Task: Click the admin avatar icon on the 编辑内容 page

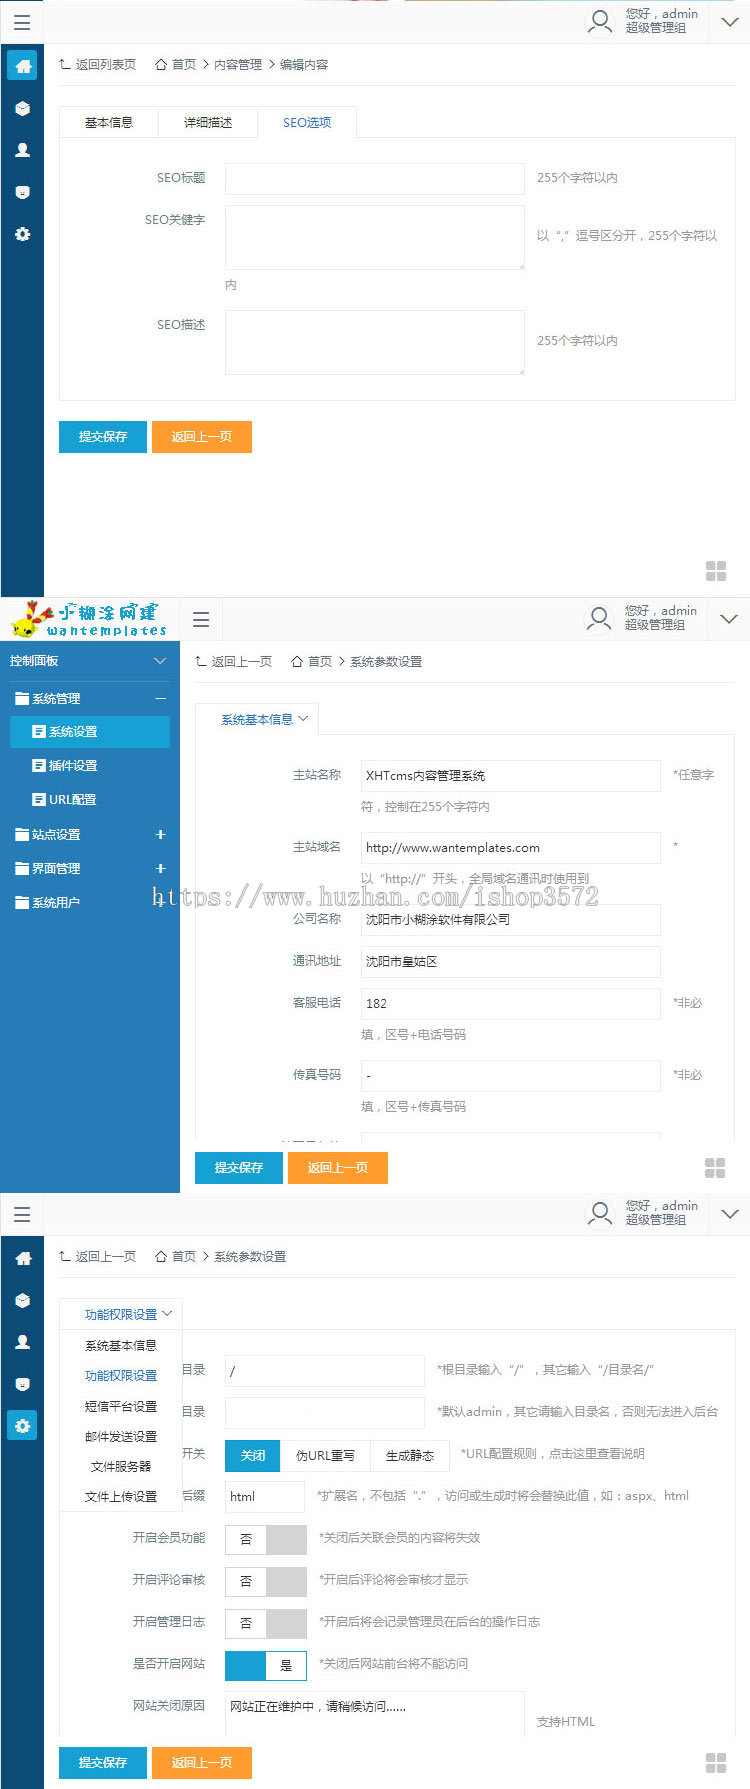Action: point(600,21)
